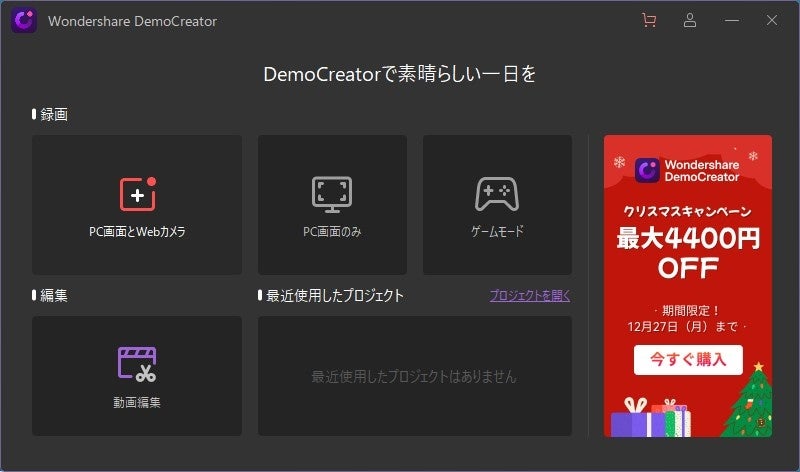Click the 12月27日（月）まで text
This screenshot has width=800, height=472.
[683, 326]
